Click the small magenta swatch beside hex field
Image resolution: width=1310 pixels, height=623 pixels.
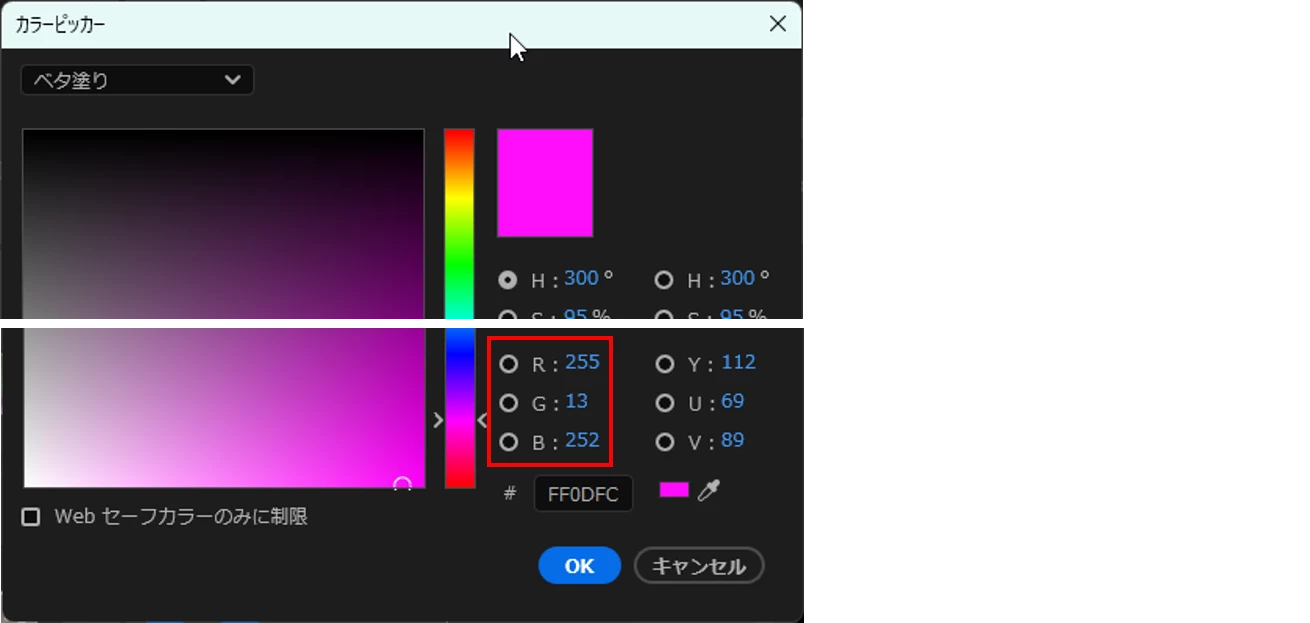tap(674, 490)
